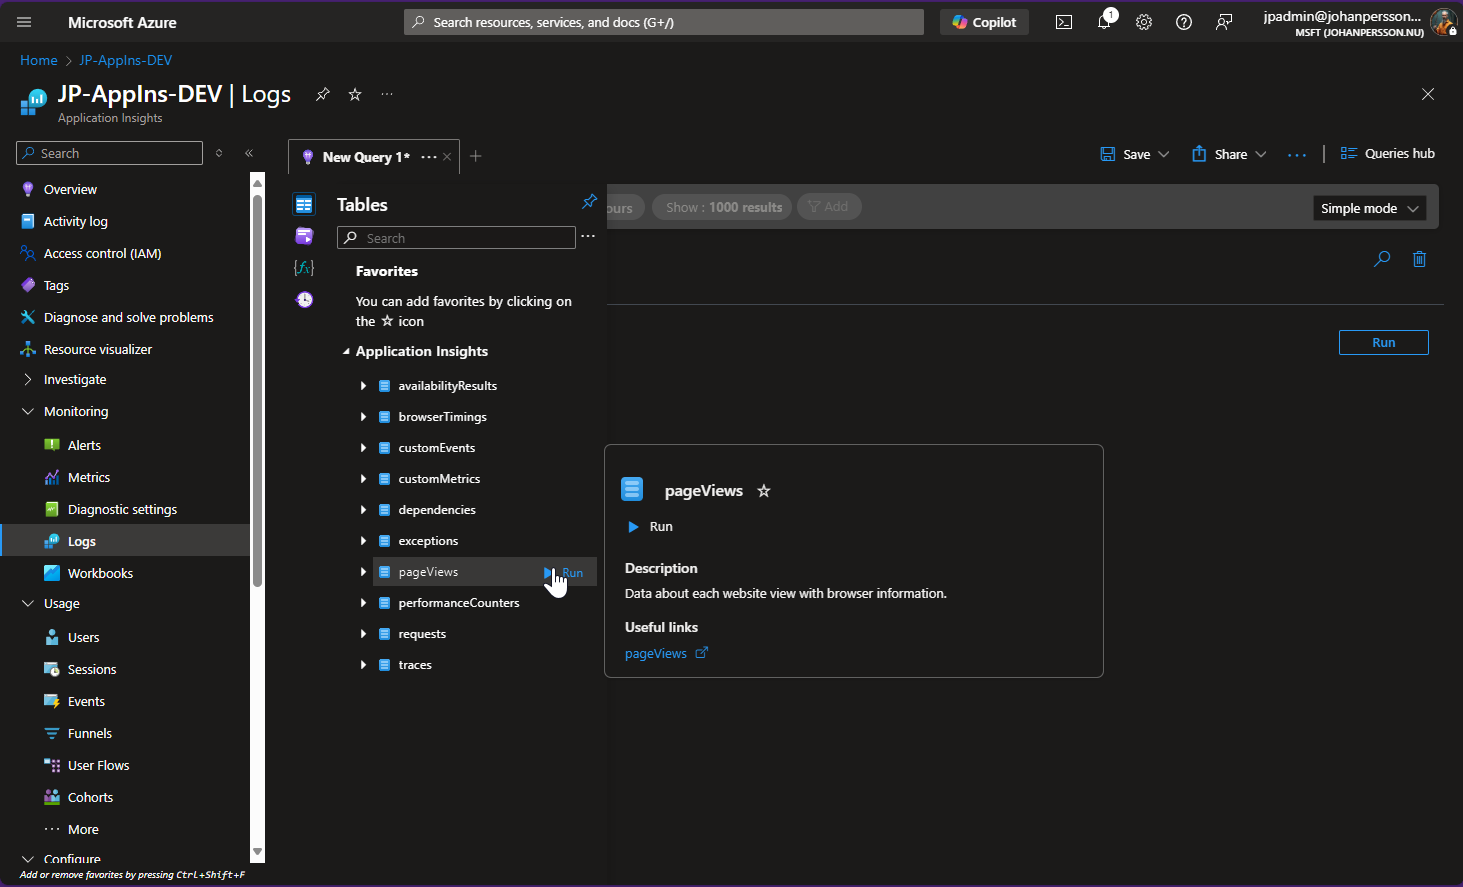This screenshot has width=1463, height=887.
Task: Click the Tables pane Search field
Action: pos(456,238)
